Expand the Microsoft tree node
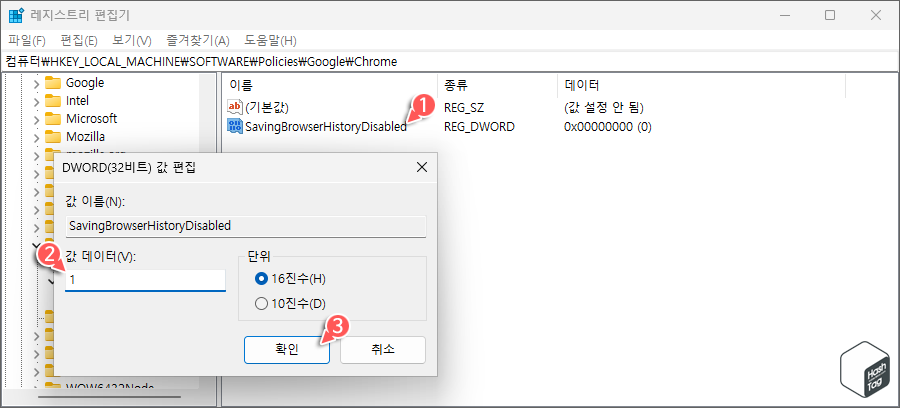900x408 pixels. [37, 119]
